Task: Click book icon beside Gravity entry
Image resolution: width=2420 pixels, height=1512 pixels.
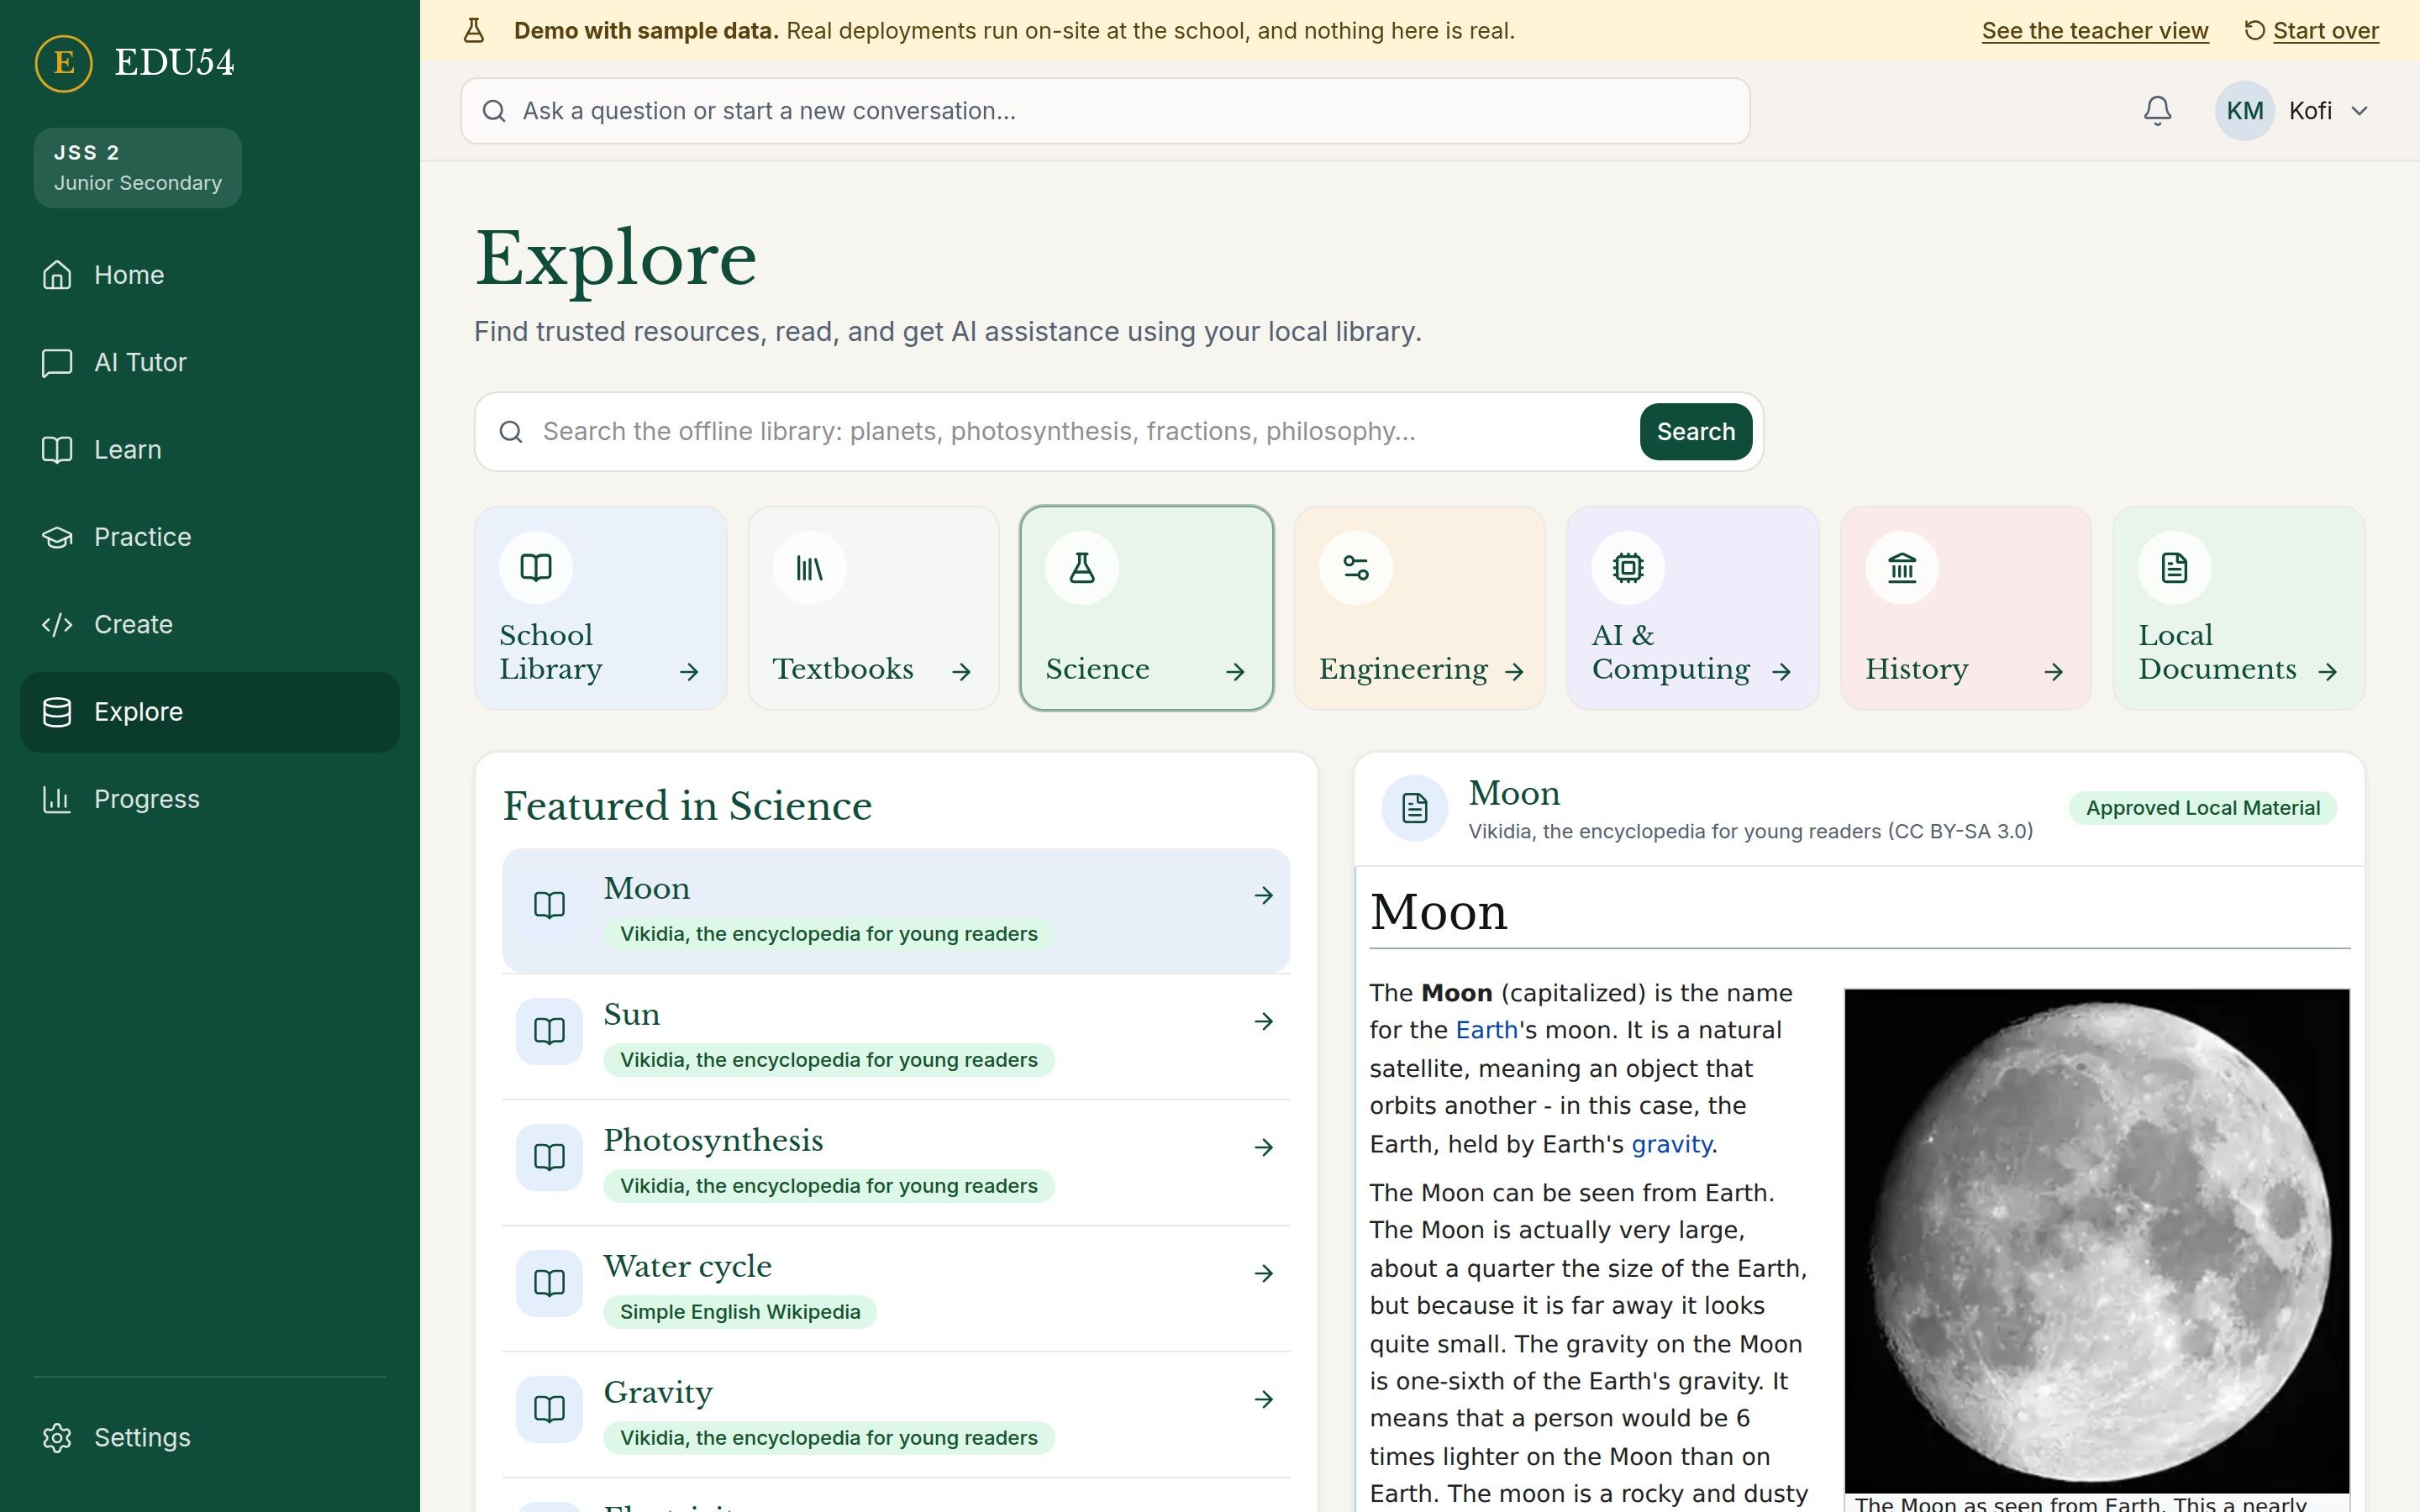Action: [549, 1409]
